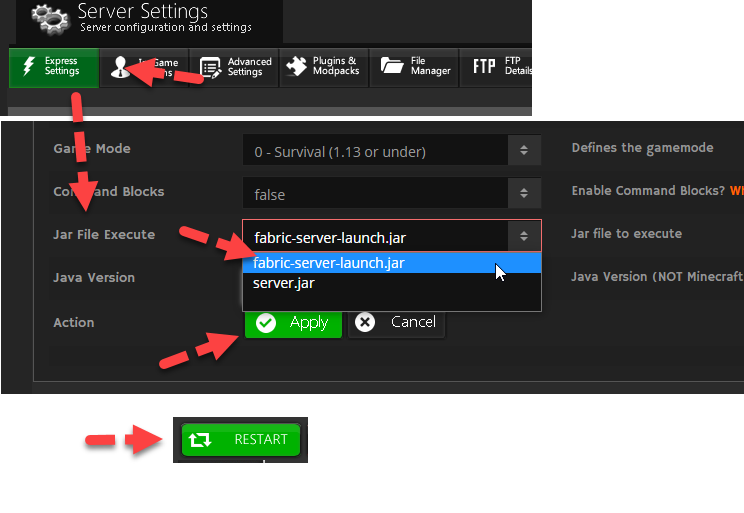Click the folder File Manager icon
The height and width of the screenshot is (513, 744).
tap(392, 65)
